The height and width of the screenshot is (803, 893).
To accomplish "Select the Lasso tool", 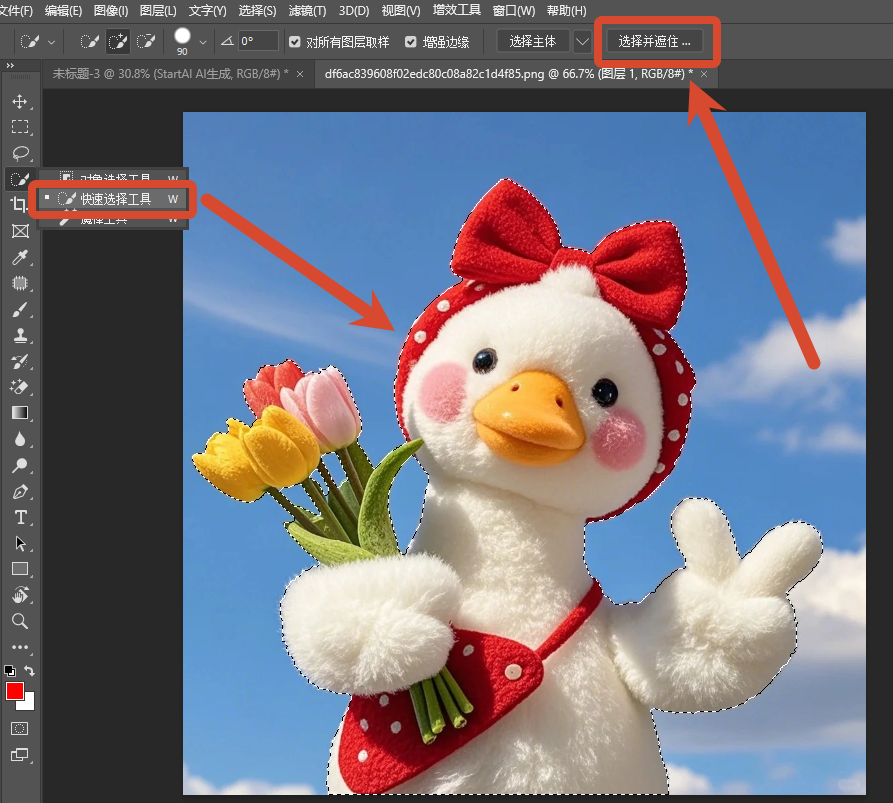I will tap(20, 153).
